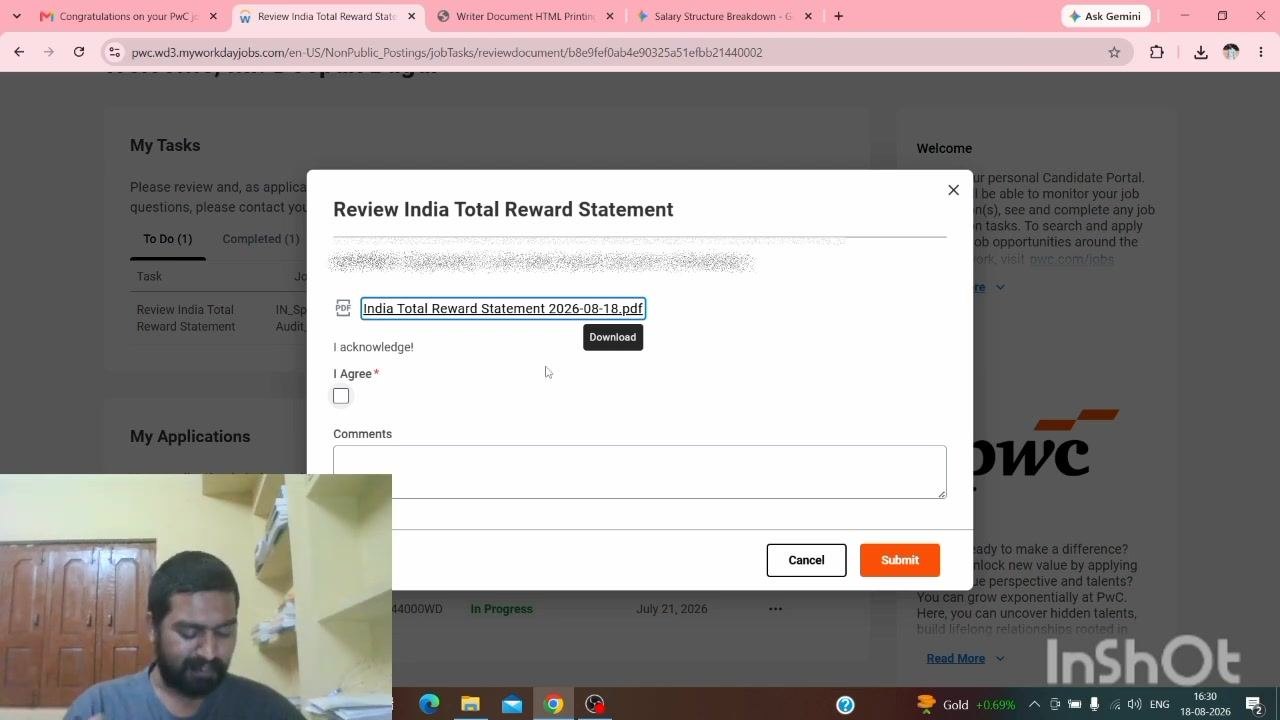The height and width of the screenshot is (720, 1280).
Task: Open the Chrome three-dot menu
Action: tap(1262, 52)
